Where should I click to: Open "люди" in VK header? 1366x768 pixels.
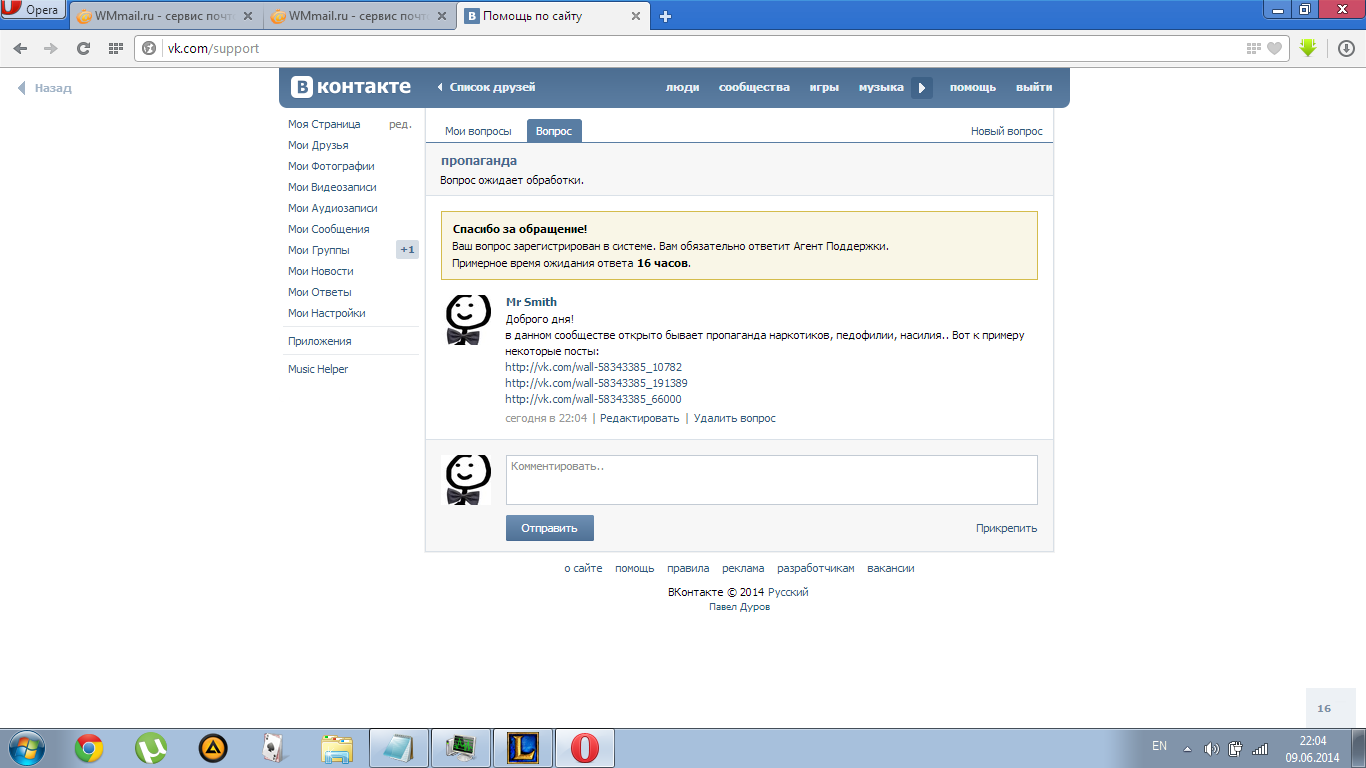pyautogui.click(x=683, y=87)
